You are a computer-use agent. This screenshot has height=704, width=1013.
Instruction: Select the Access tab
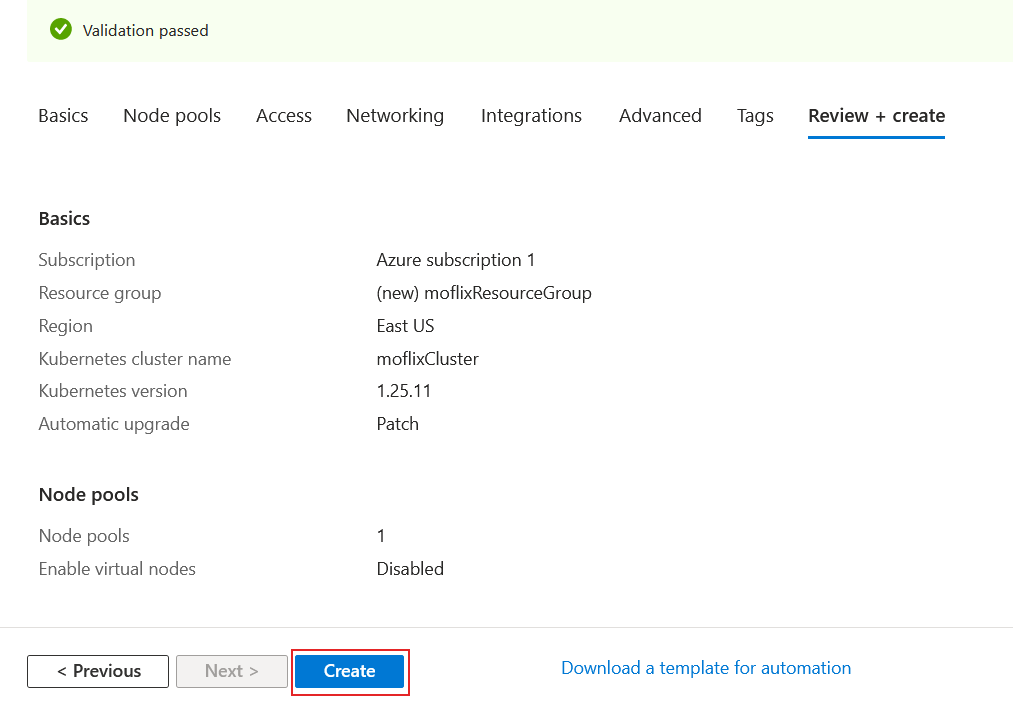283,115
